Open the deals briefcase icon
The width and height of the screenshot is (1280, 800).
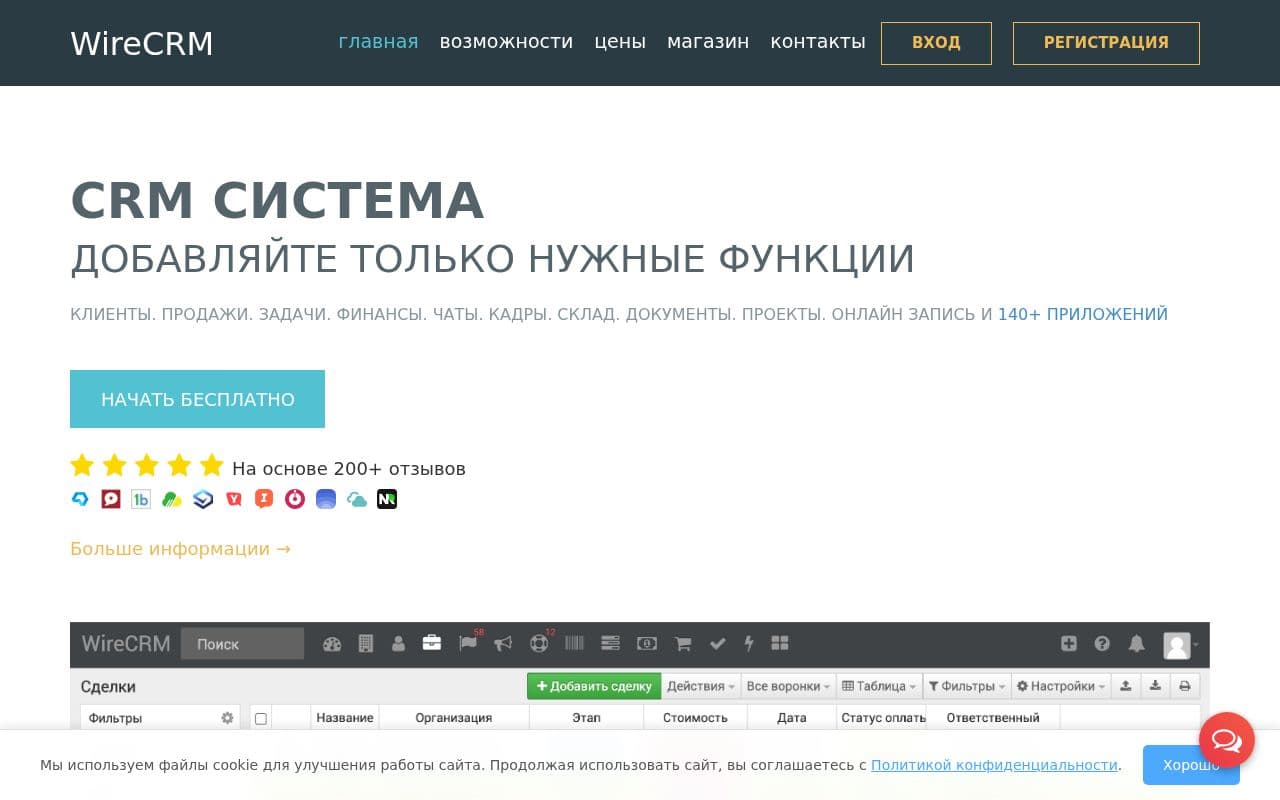432,644
